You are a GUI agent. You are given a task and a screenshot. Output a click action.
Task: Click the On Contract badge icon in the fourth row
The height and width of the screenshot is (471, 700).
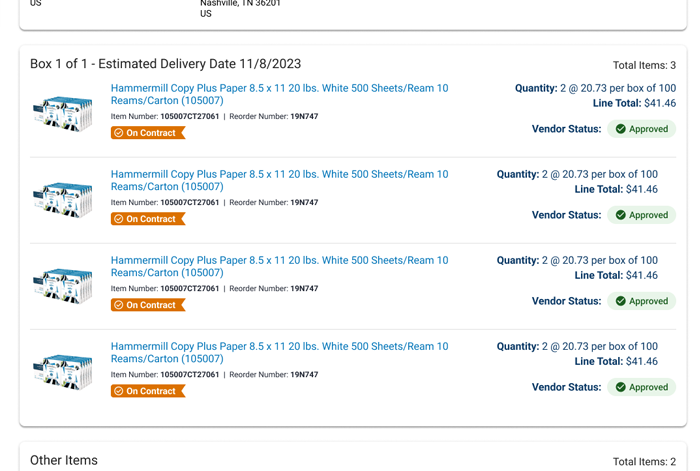click(x=119, y=391)
